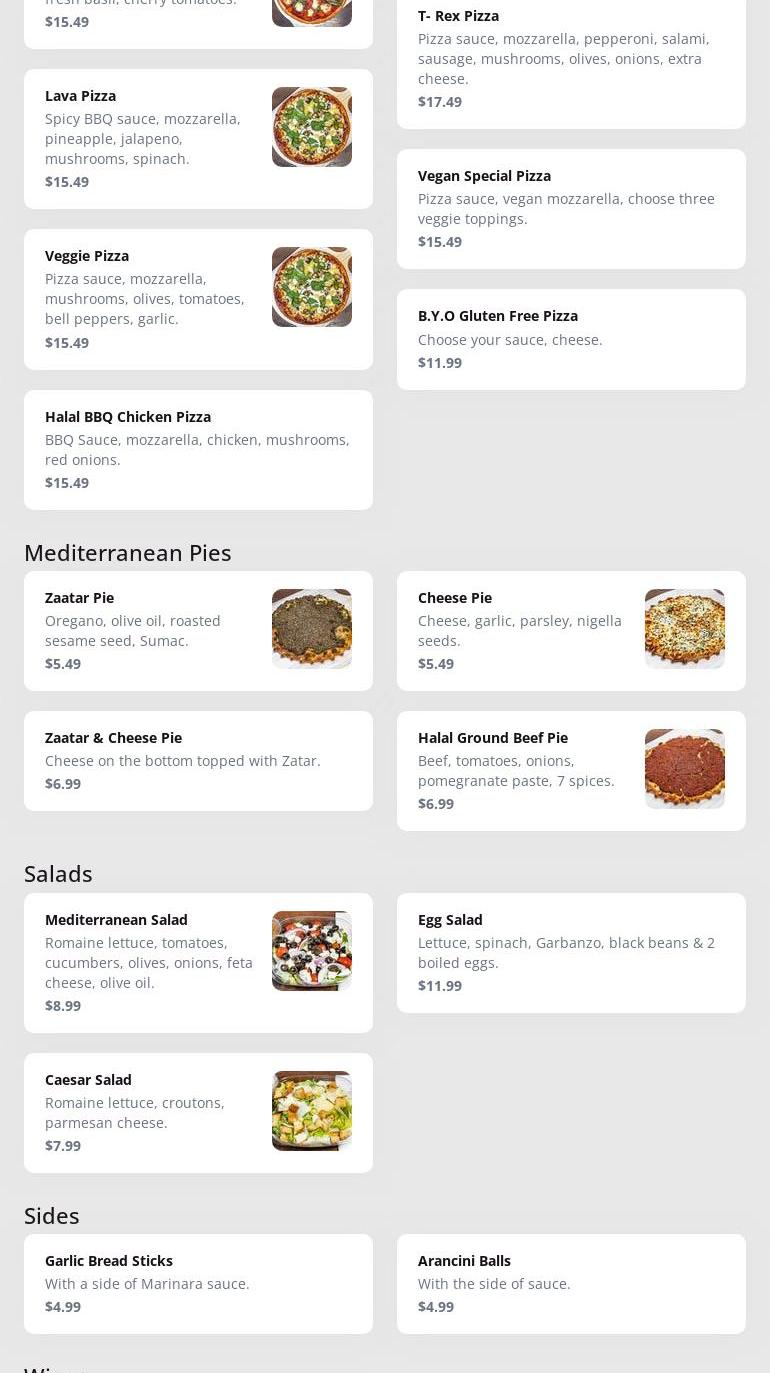Open the Veggie Pizza image
The height and width of the screenshot is (1373, 770).
311,287
